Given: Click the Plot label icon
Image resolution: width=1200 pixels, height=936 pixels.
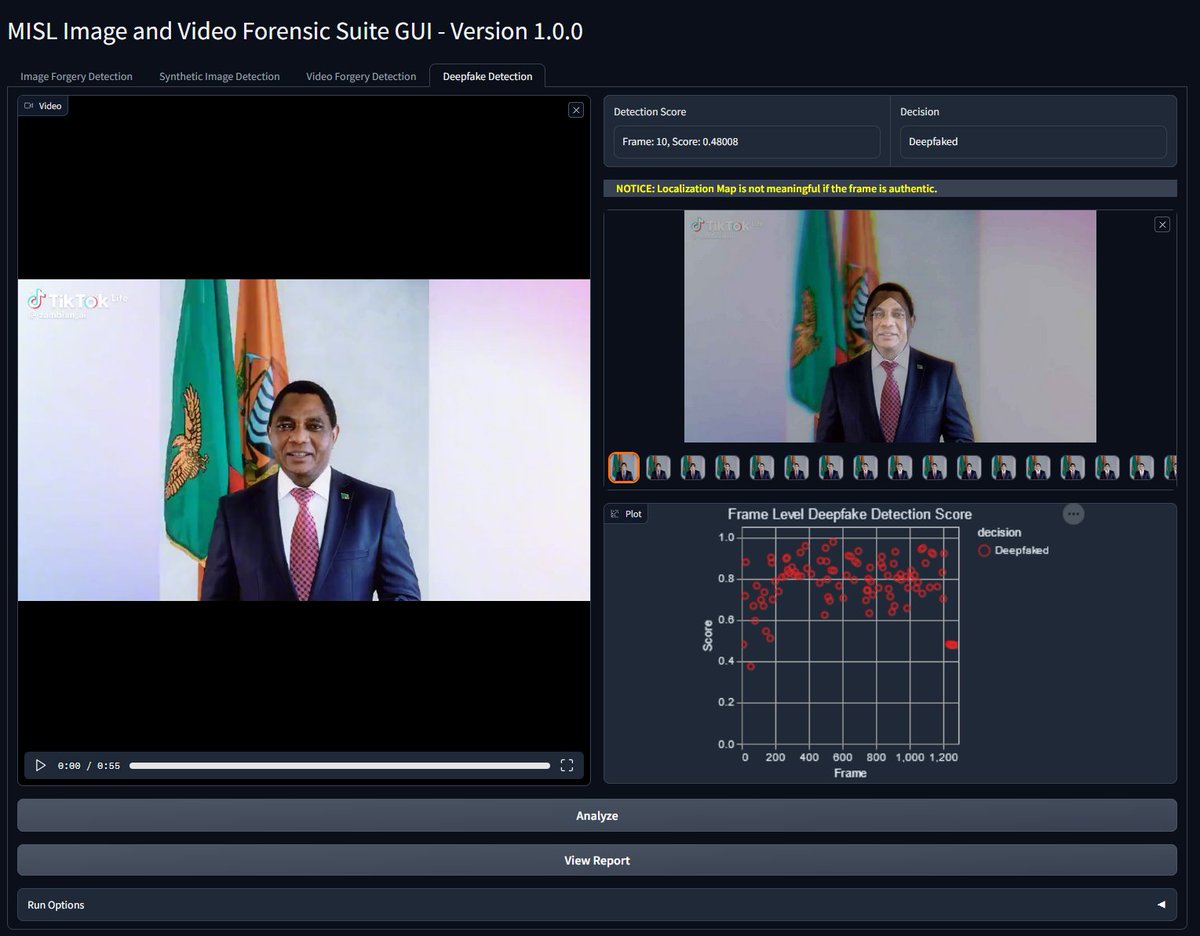Looking at the screenshot, I should (614, 514).
